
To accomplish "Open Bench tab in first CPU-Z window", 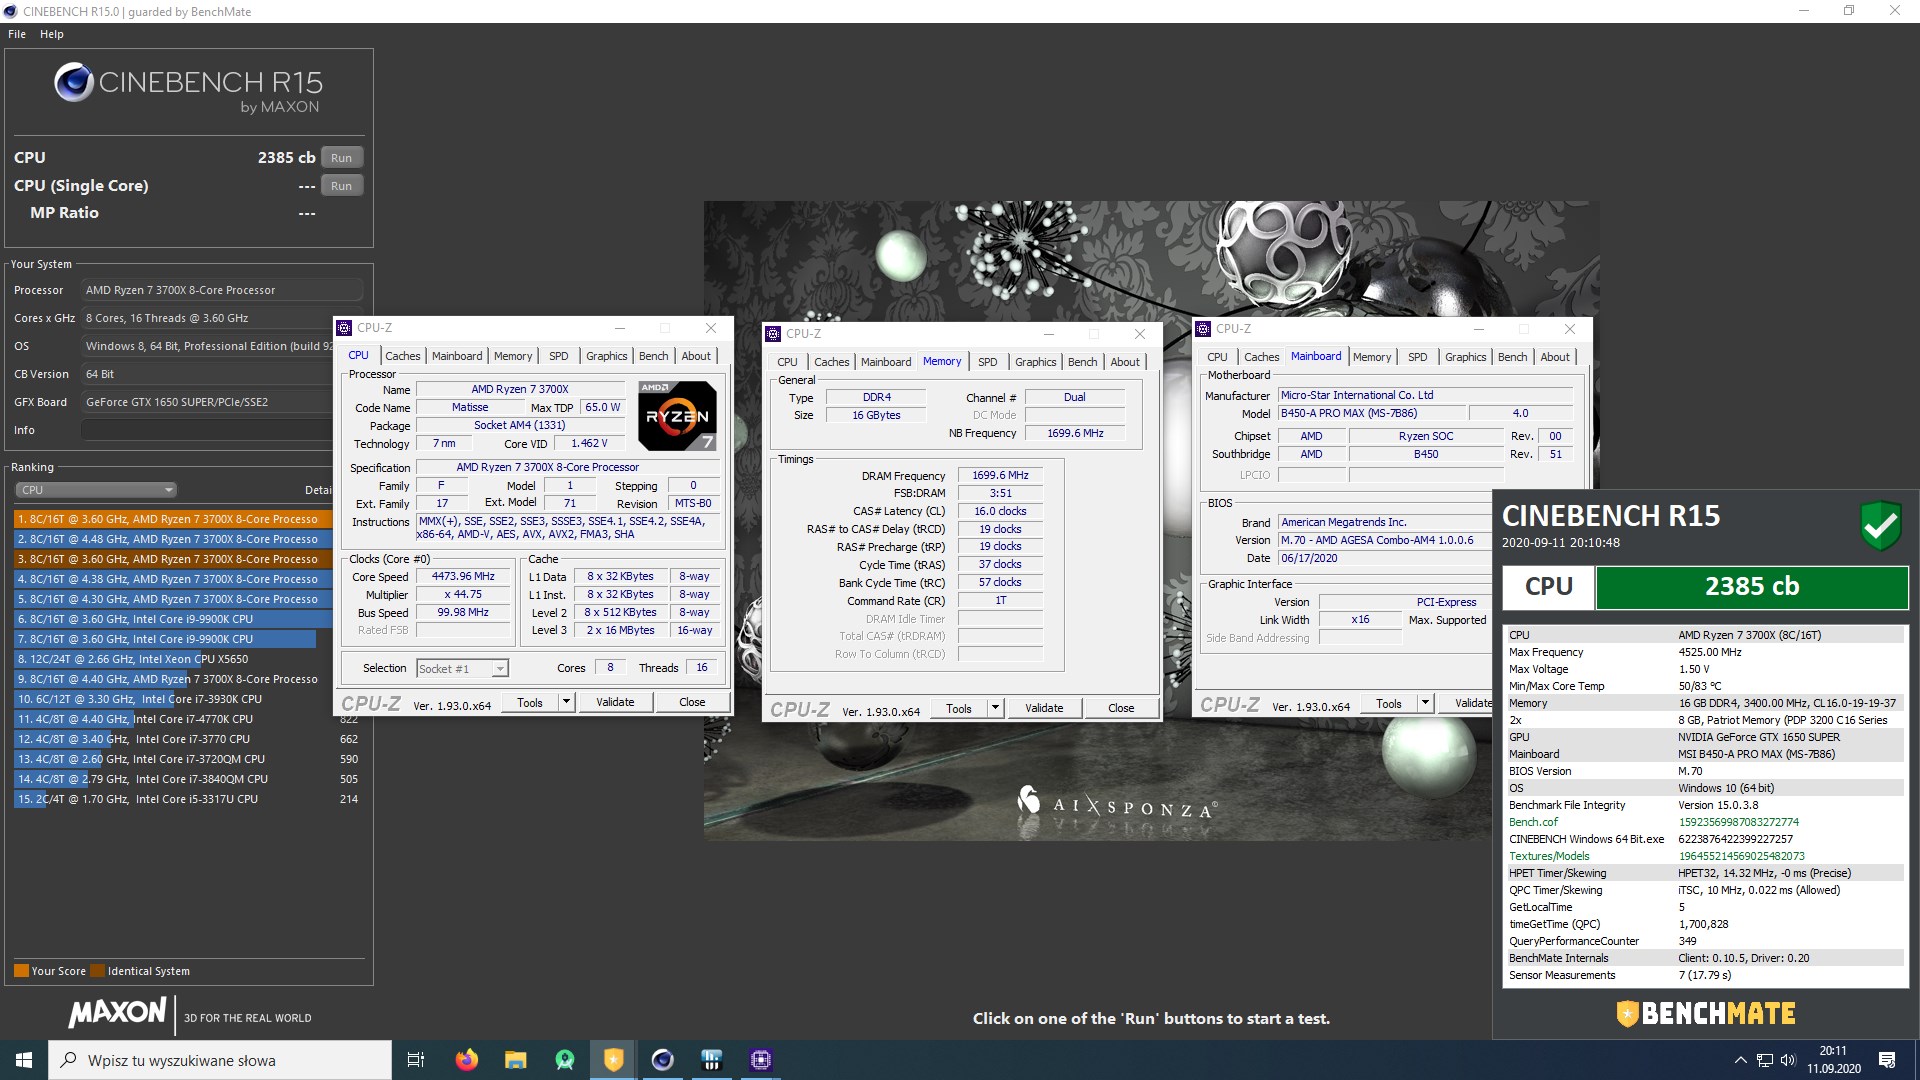I will [654, 356].
